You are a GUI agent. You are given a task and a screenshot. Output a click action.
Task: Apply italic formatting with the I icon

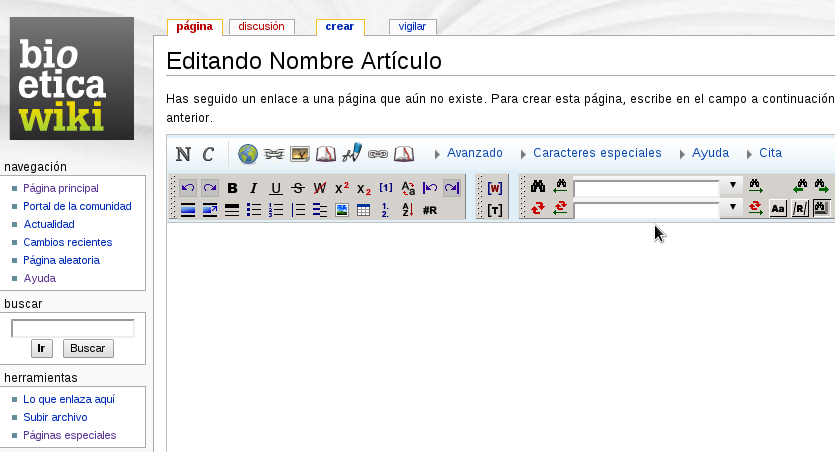[254, 188]
